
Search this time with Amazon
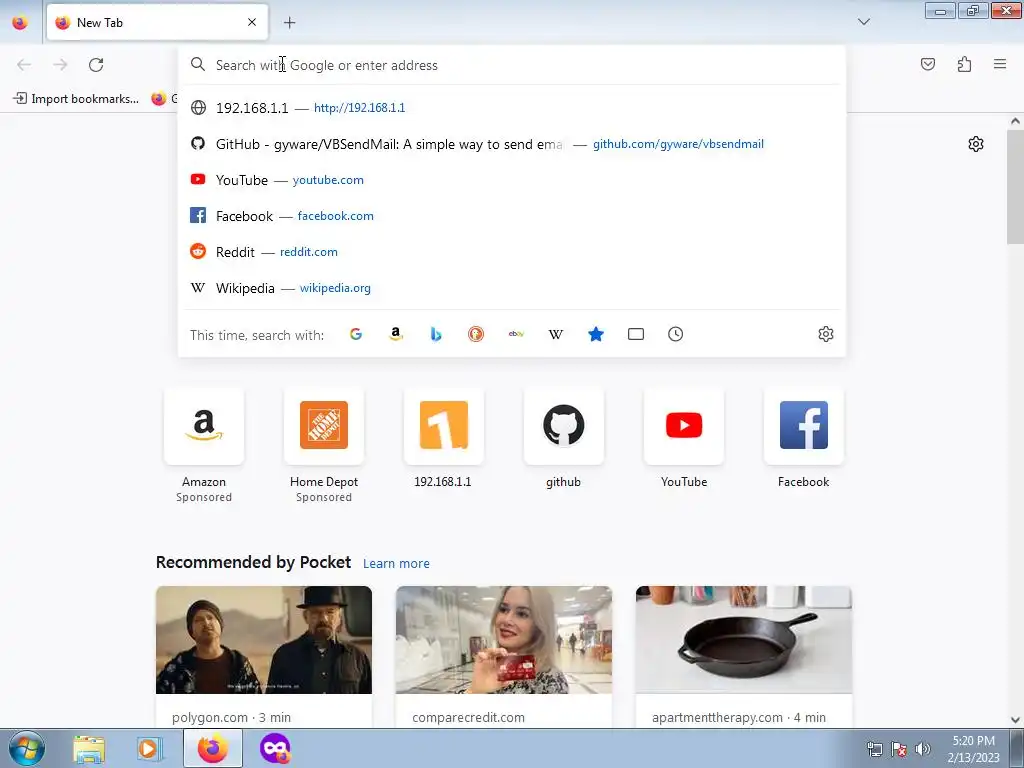396,334
